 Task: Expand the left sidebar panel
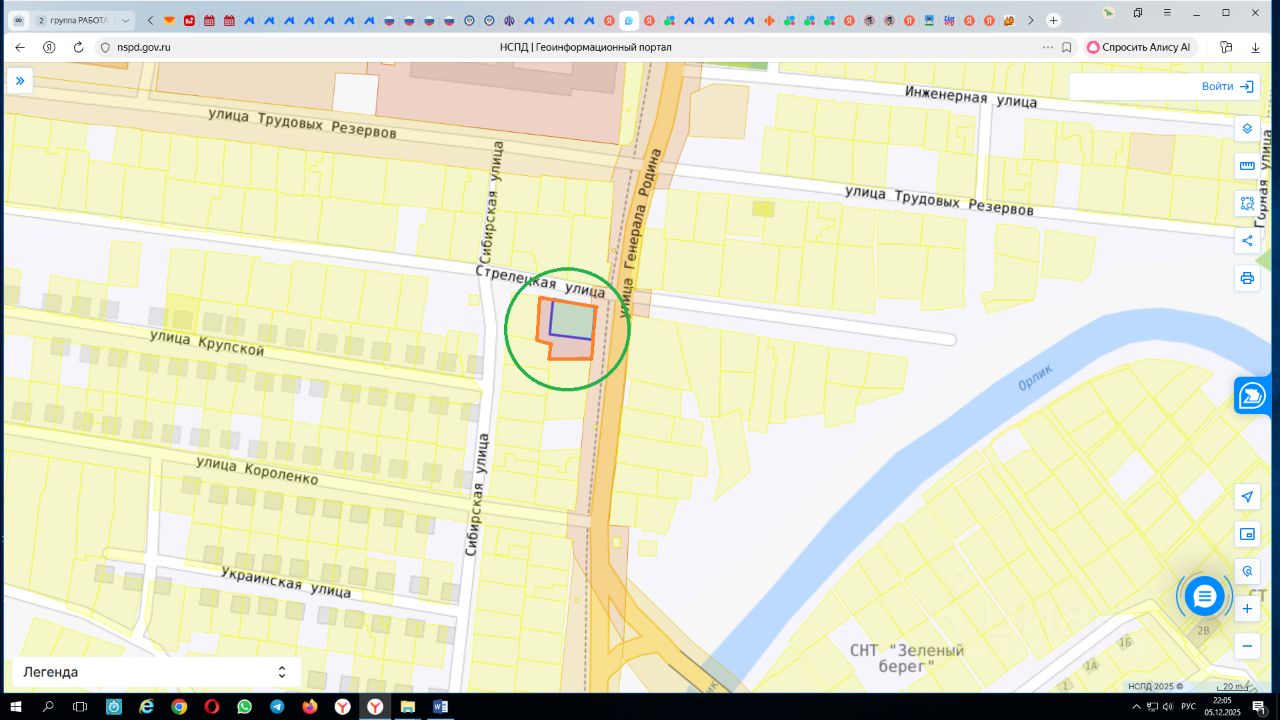tap(19, 81)
